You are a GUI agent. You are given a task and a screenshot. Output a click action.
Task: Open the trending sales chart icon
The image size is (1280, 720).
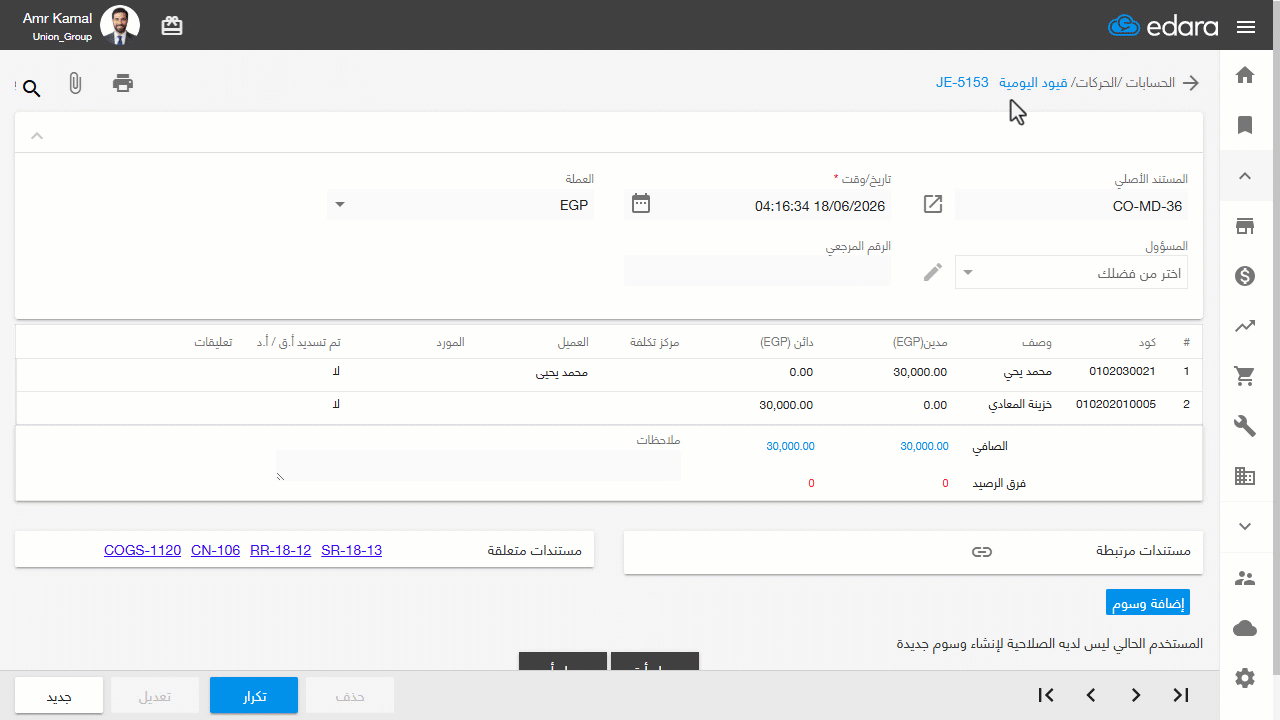point(1245,326)
